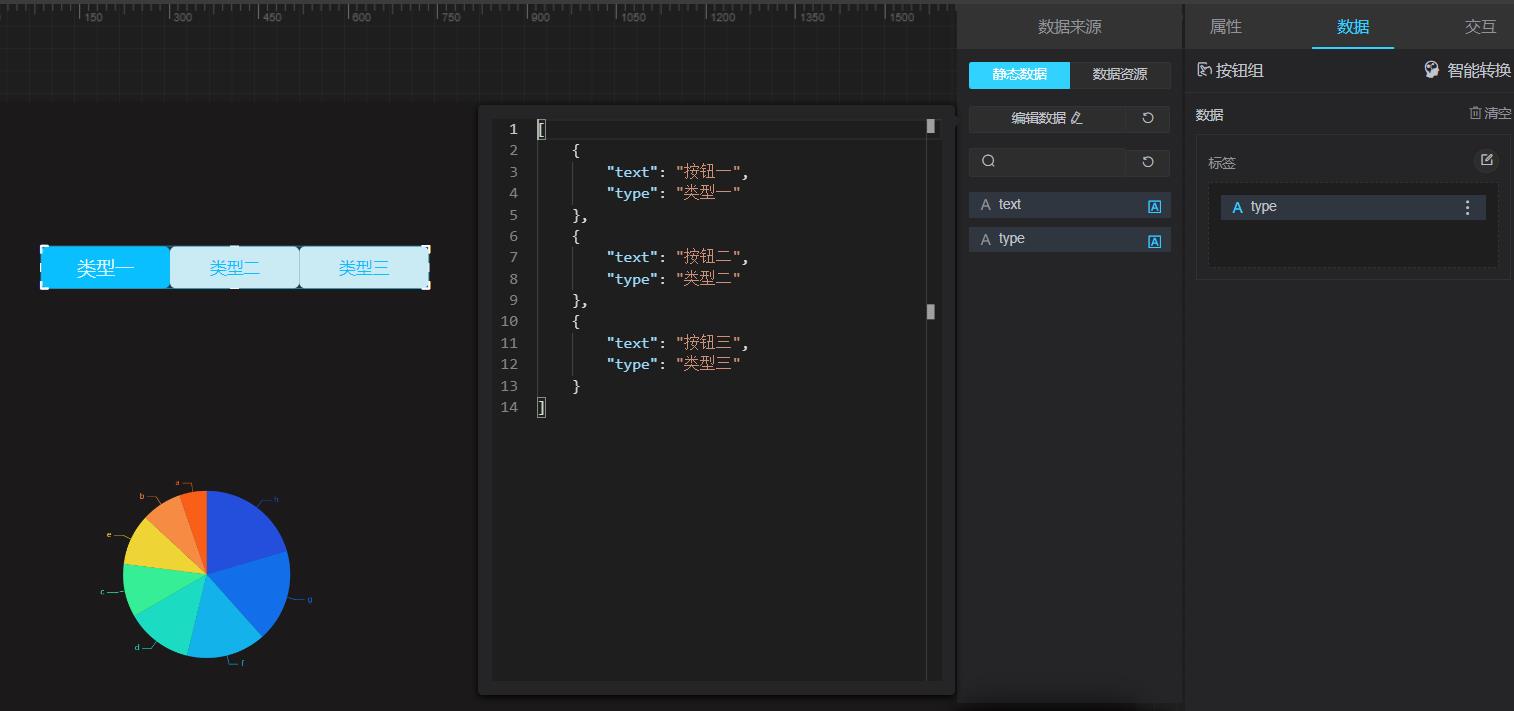Click the edit icon next to 标签
The image size is (1514, 711).
point(1487,160)
